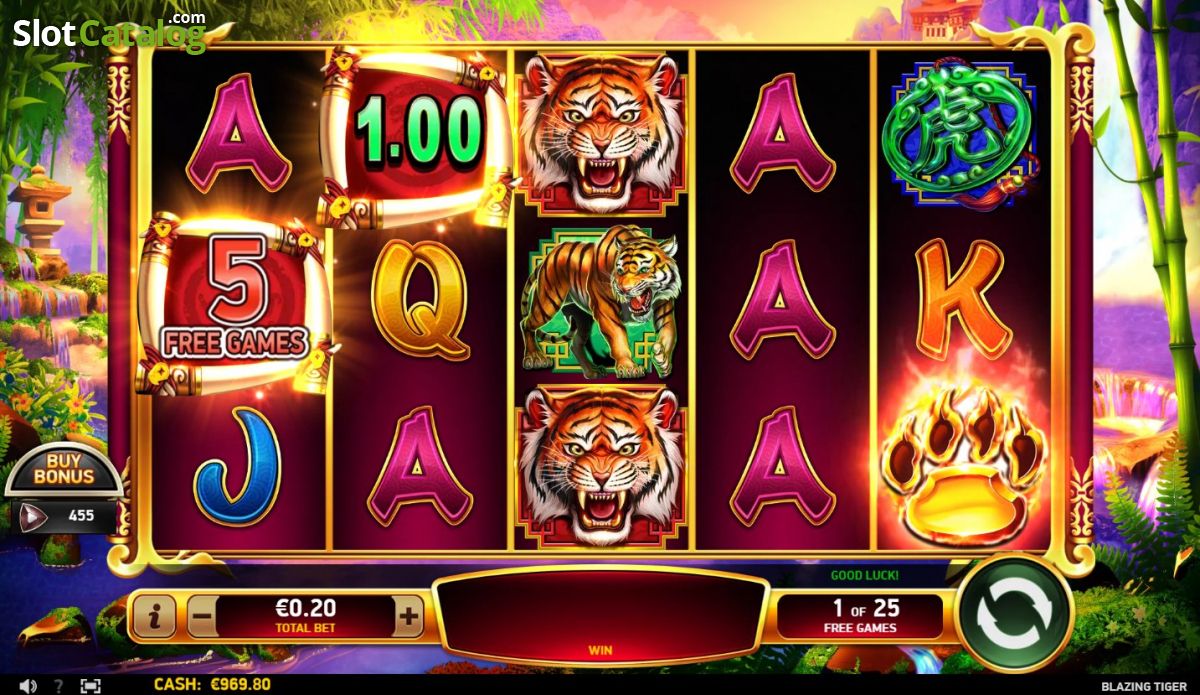Image resolution: width=1200 pixels, height=695 pixels.
Task: Click the €0.20 total bet field
Action: pos(305,617)
